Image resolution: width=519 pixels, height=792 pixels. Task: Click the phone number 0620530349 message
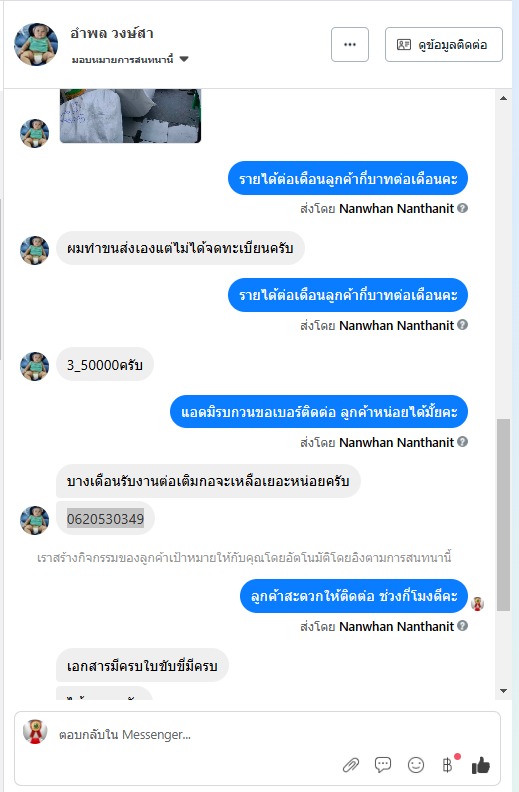tap(105, 519)
